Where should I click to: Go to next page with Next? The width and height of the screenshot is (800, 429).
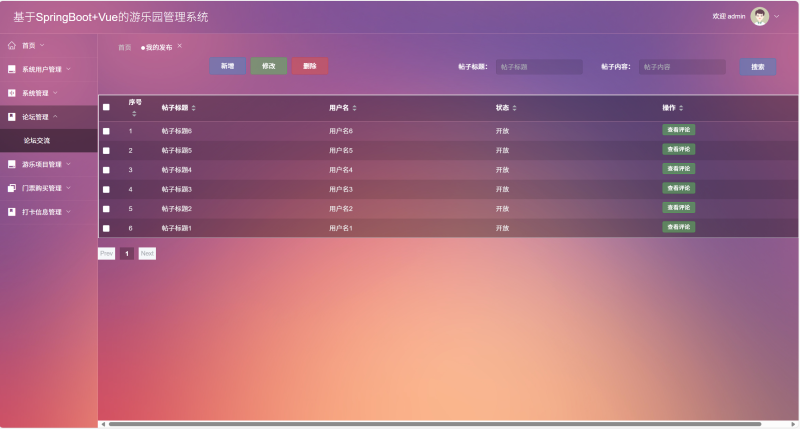coord(147,254)
